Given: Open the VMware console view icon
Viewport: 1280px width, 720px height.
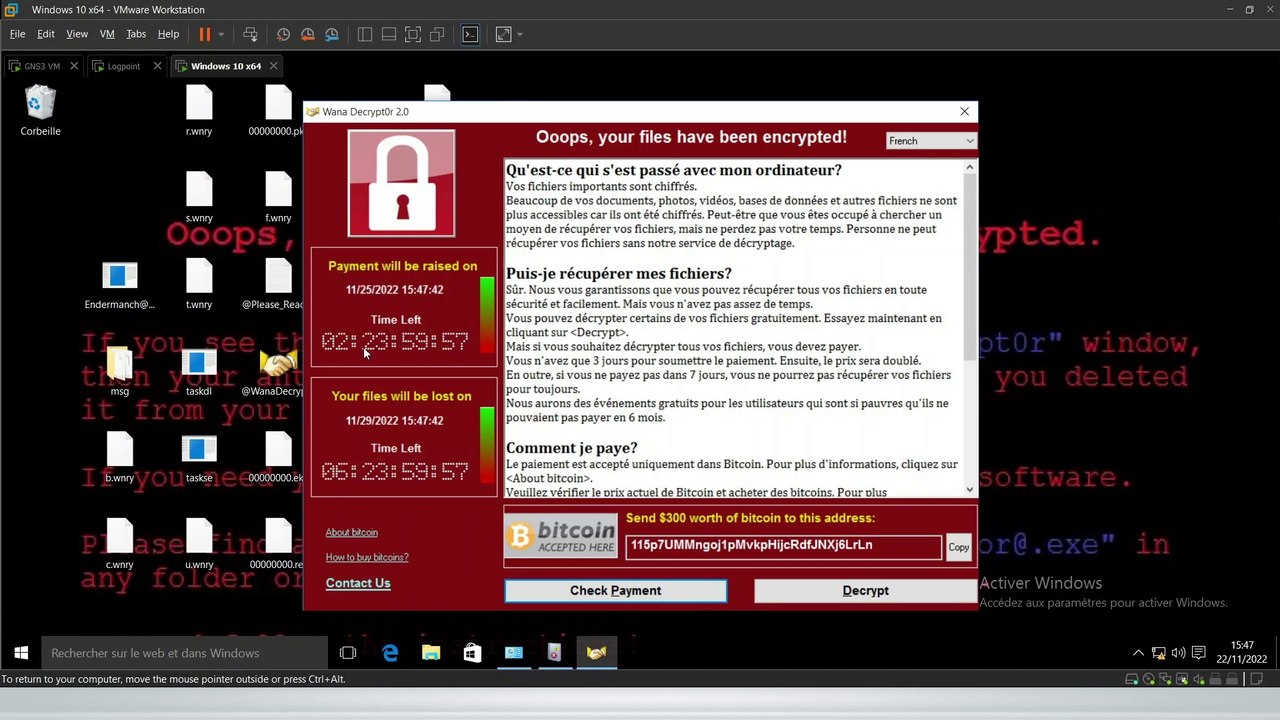Looking at the screenshot, I should (x=470, y=34).
